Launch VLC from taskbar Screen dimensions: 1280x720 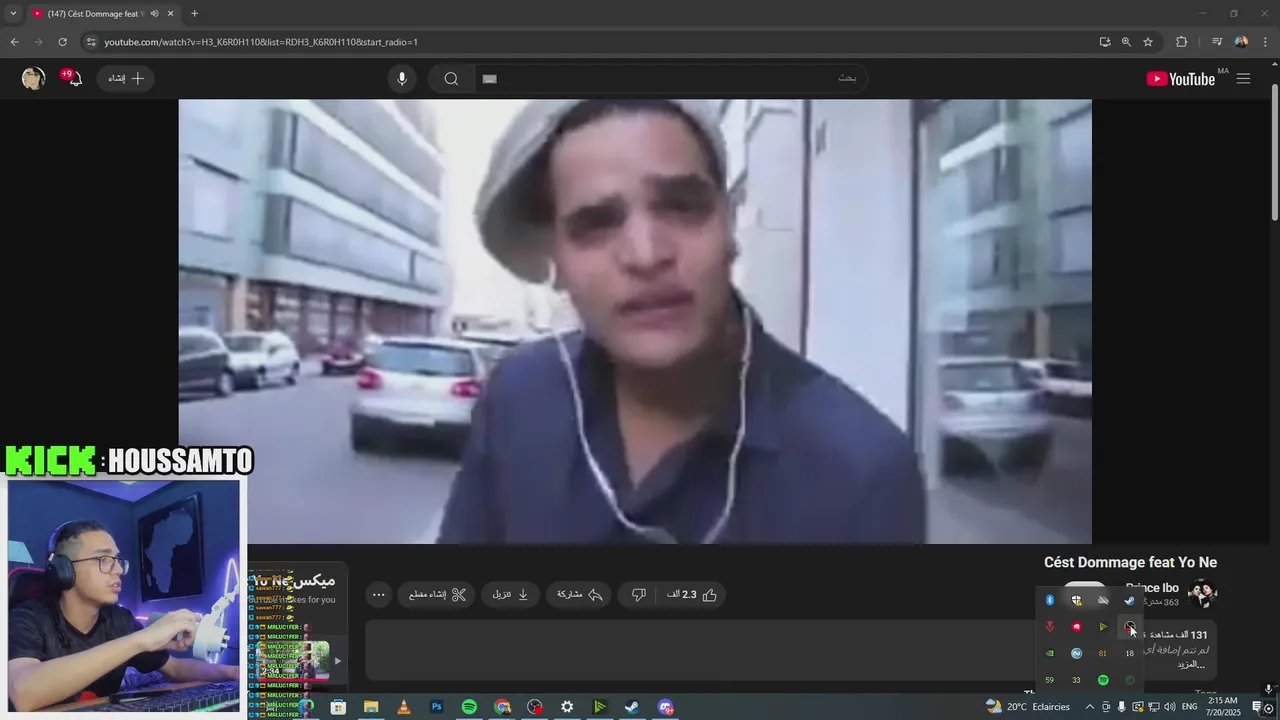tap(404, 707)
